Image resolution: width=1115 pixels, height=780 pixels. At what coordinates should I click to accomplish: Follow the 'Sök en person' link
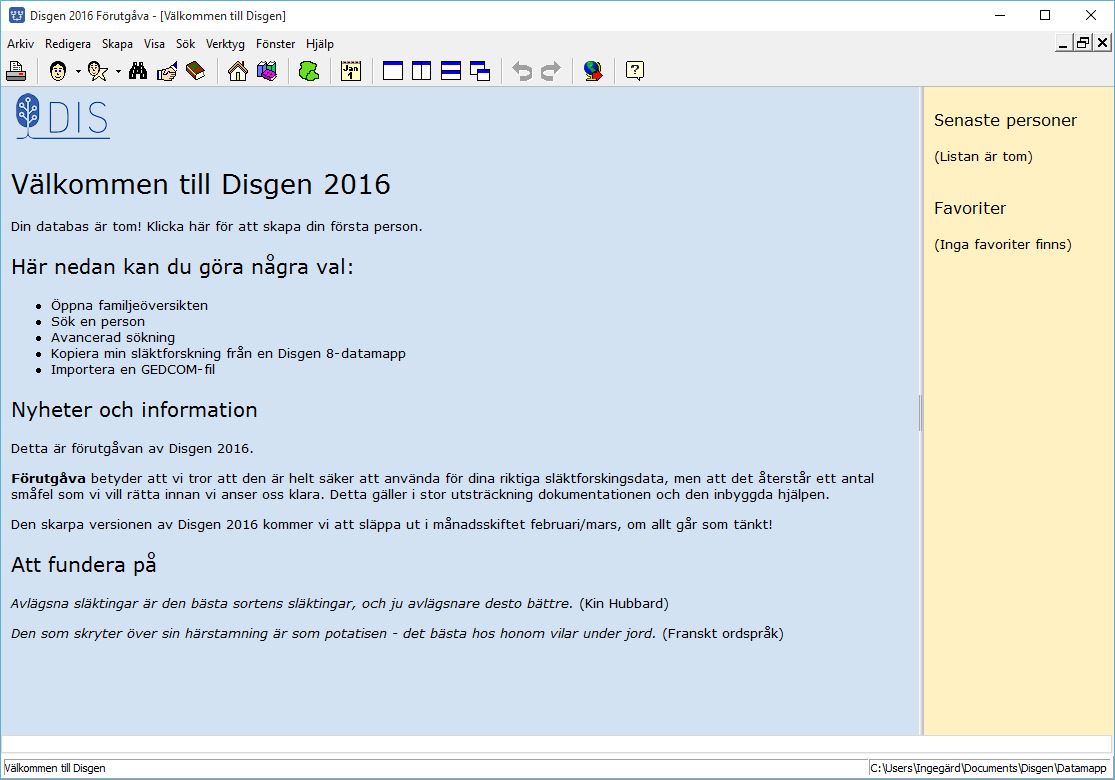click(98, 321)
